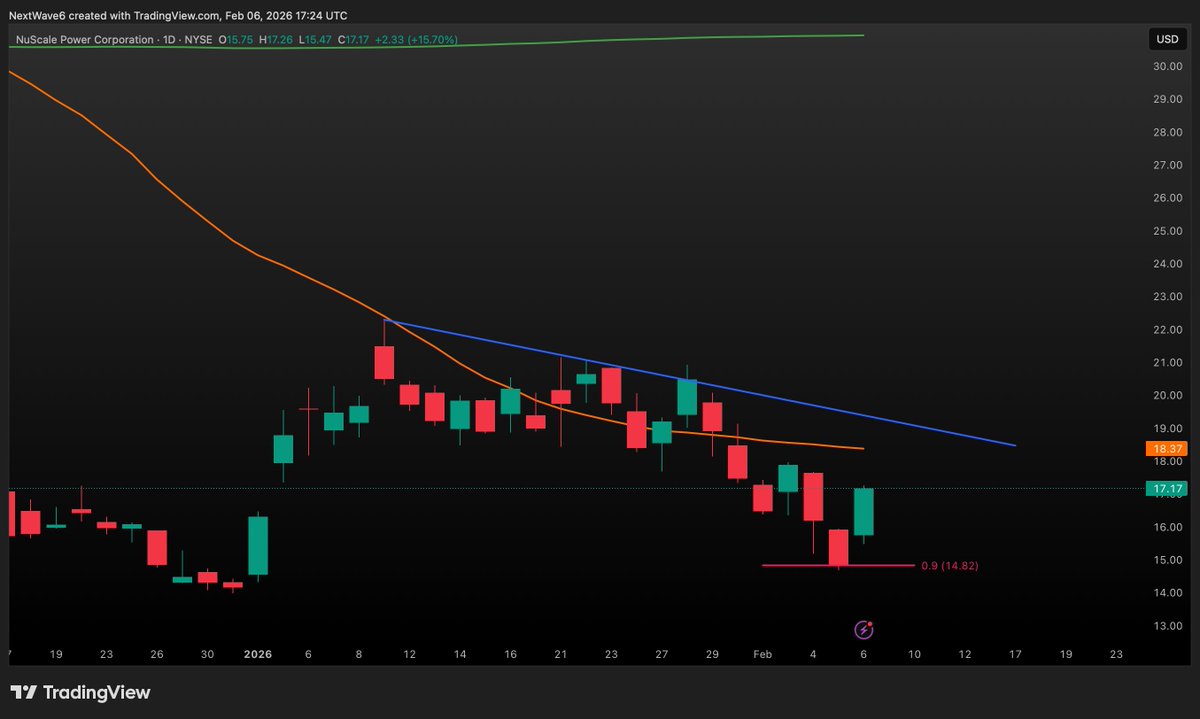
Task: Click the 30.00 value on the price scale
Action: pyautogui.click(x=1166, y=66)
